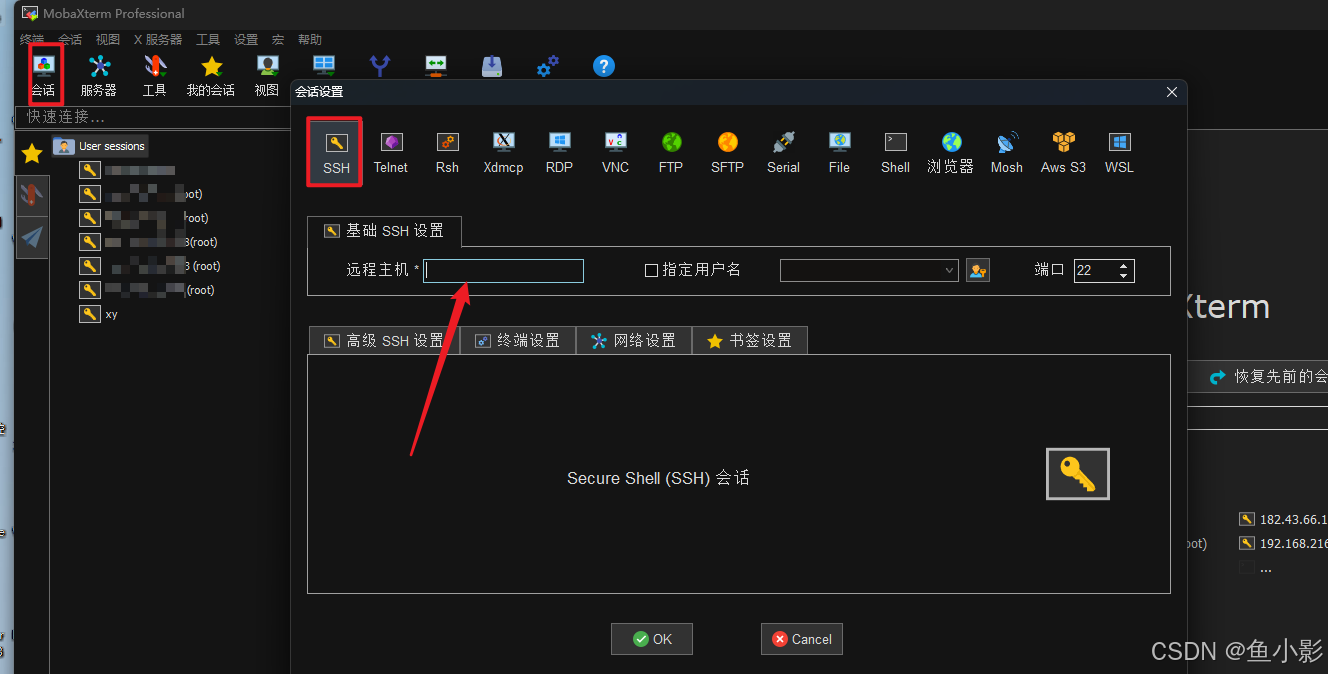Select the VNC session type
Screen dimensions: 1328x674
[615, 152]
